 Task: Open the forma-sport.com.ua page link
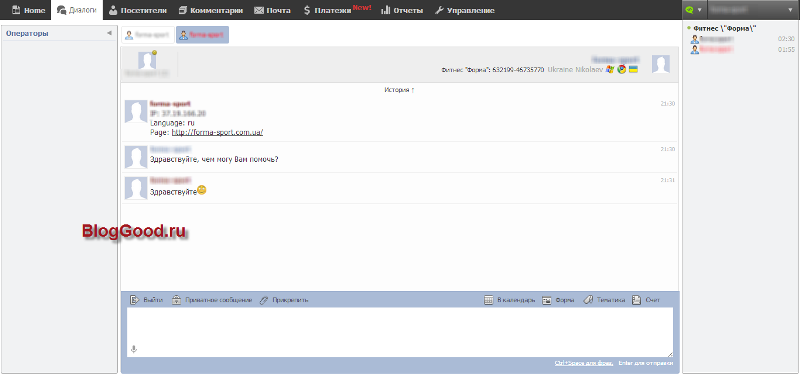(217, 132)
